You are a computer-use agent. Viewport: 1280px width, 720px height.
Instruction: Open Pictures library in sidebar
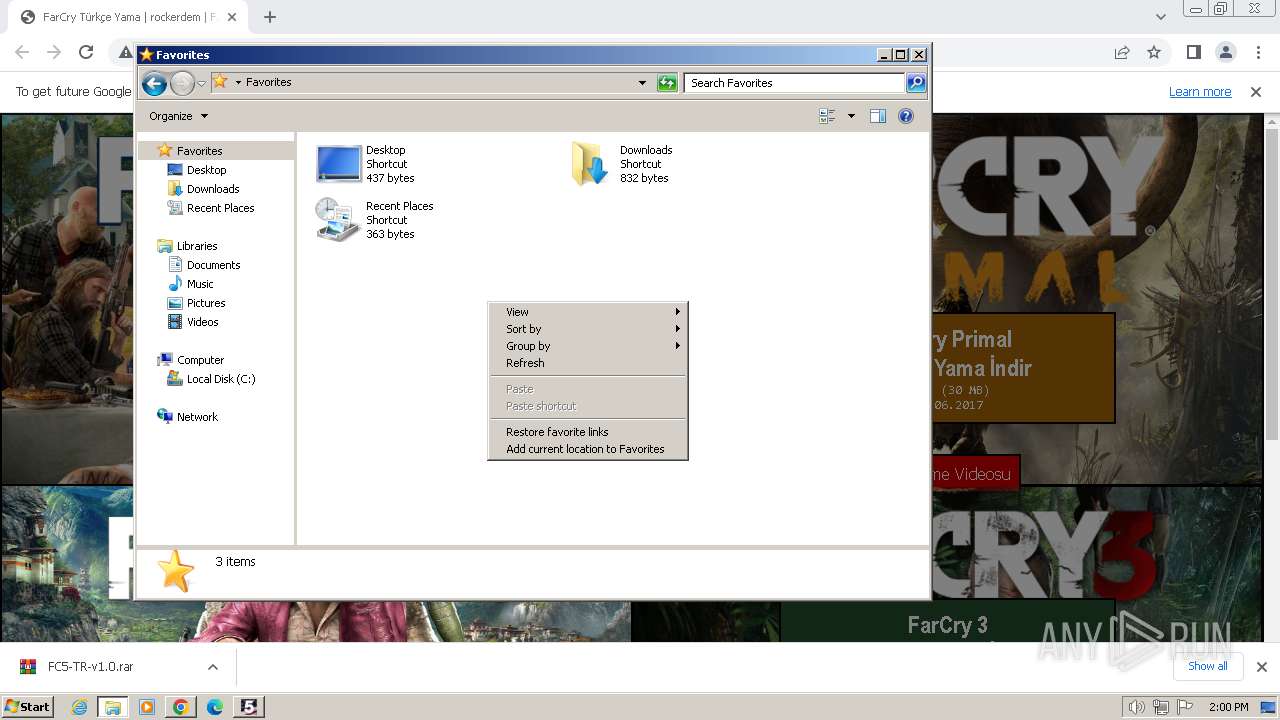click(206, 303)
